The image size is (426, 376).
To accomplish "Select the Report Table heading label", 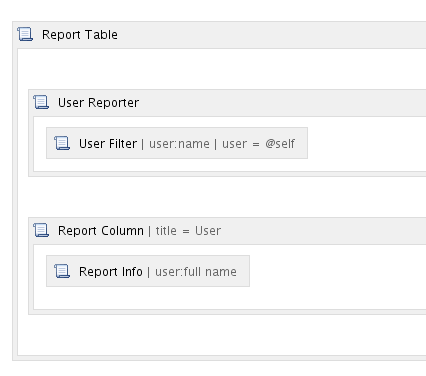I will [80, 35].
